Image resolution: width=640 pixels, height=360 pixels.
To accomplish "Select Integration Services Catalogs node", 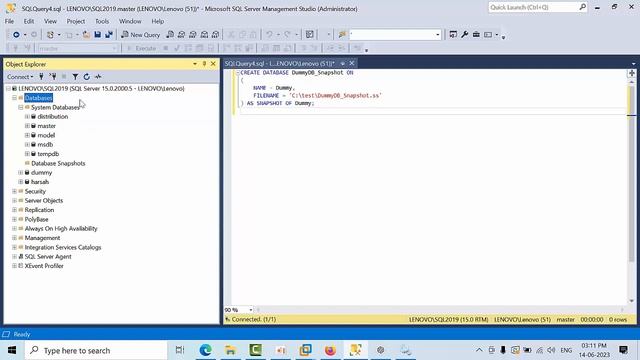I will 63,247.
